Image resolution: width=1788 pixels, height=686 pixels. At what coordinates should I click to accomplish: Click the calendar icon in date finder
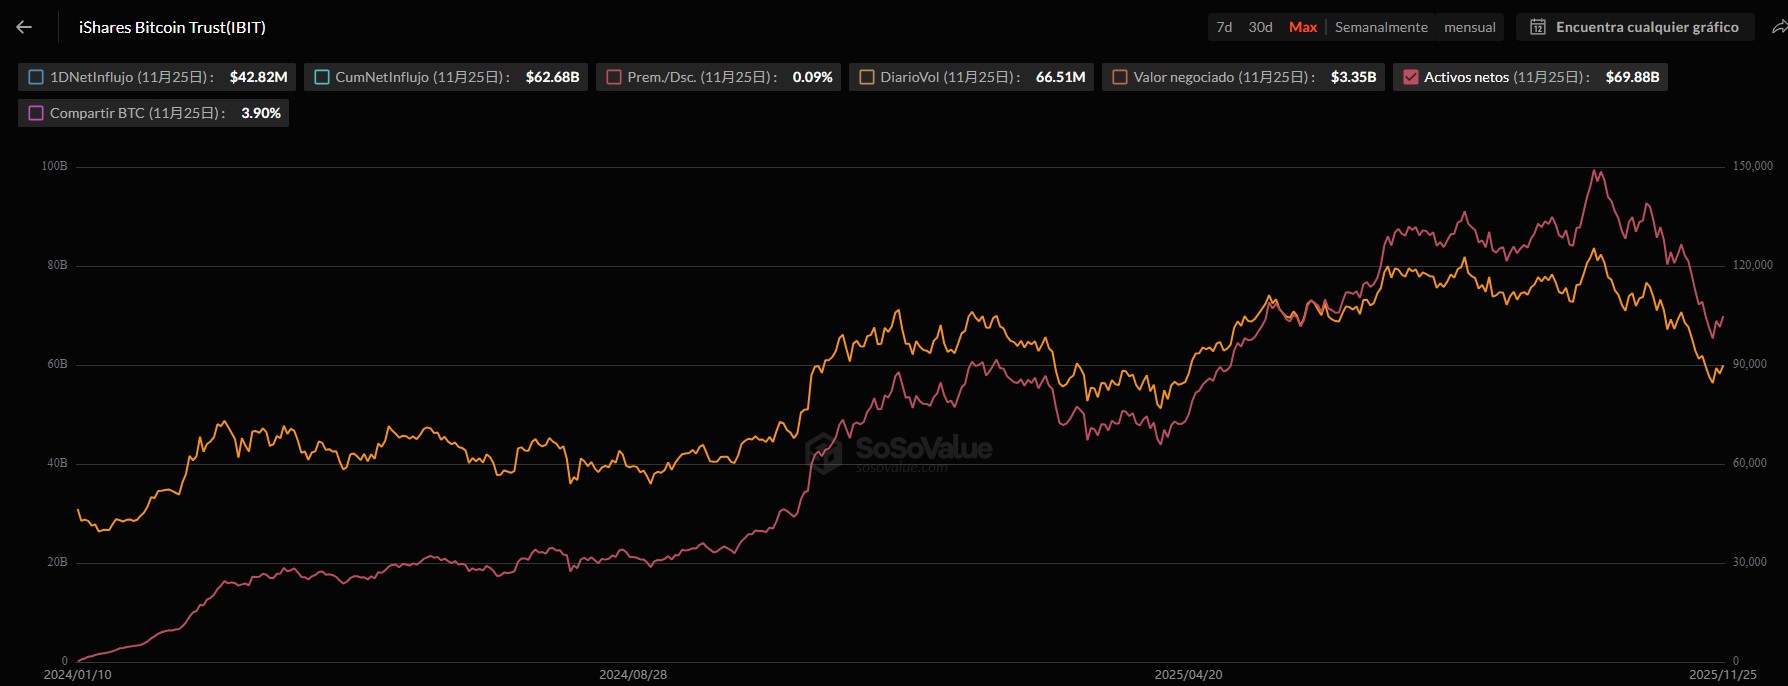(1538, 27)
